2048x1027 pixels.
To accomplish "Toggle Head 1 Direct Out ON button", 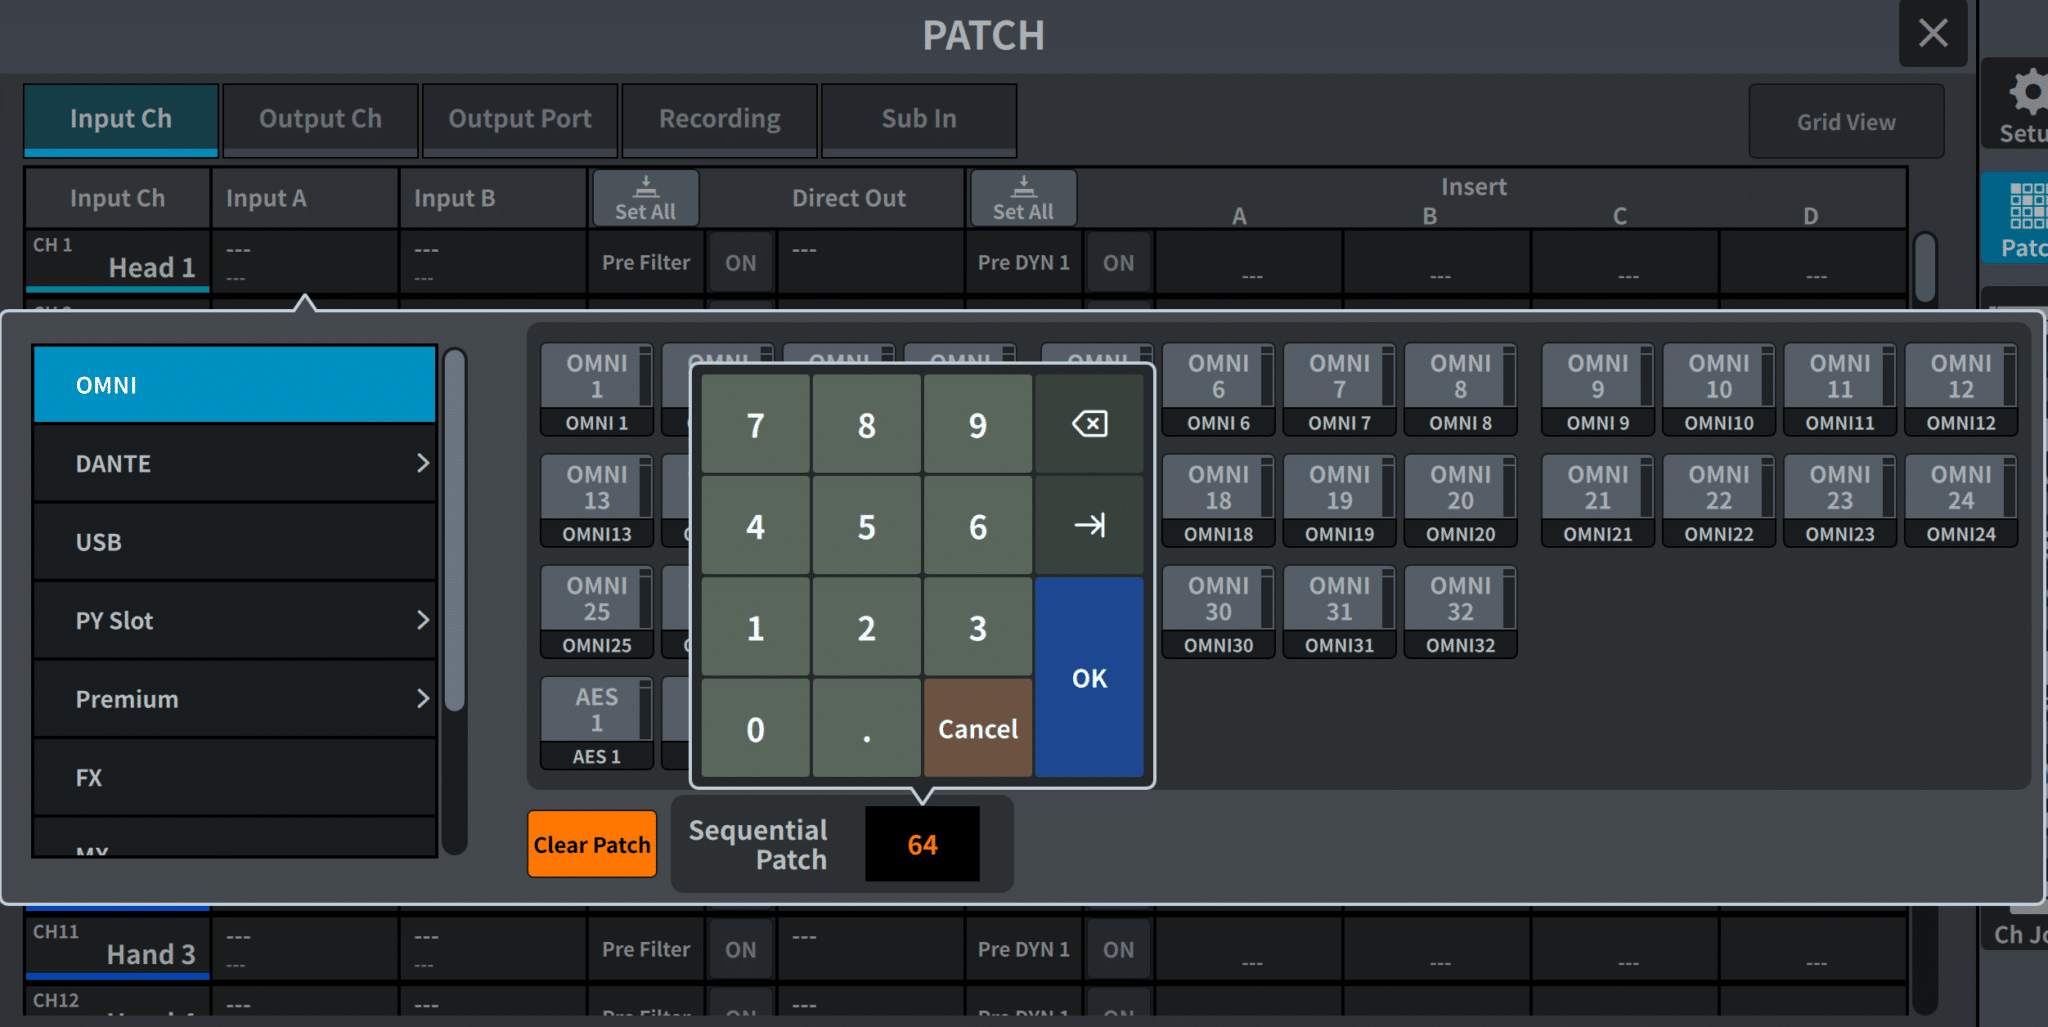I will pyautogui.click(x=740, y=263).
